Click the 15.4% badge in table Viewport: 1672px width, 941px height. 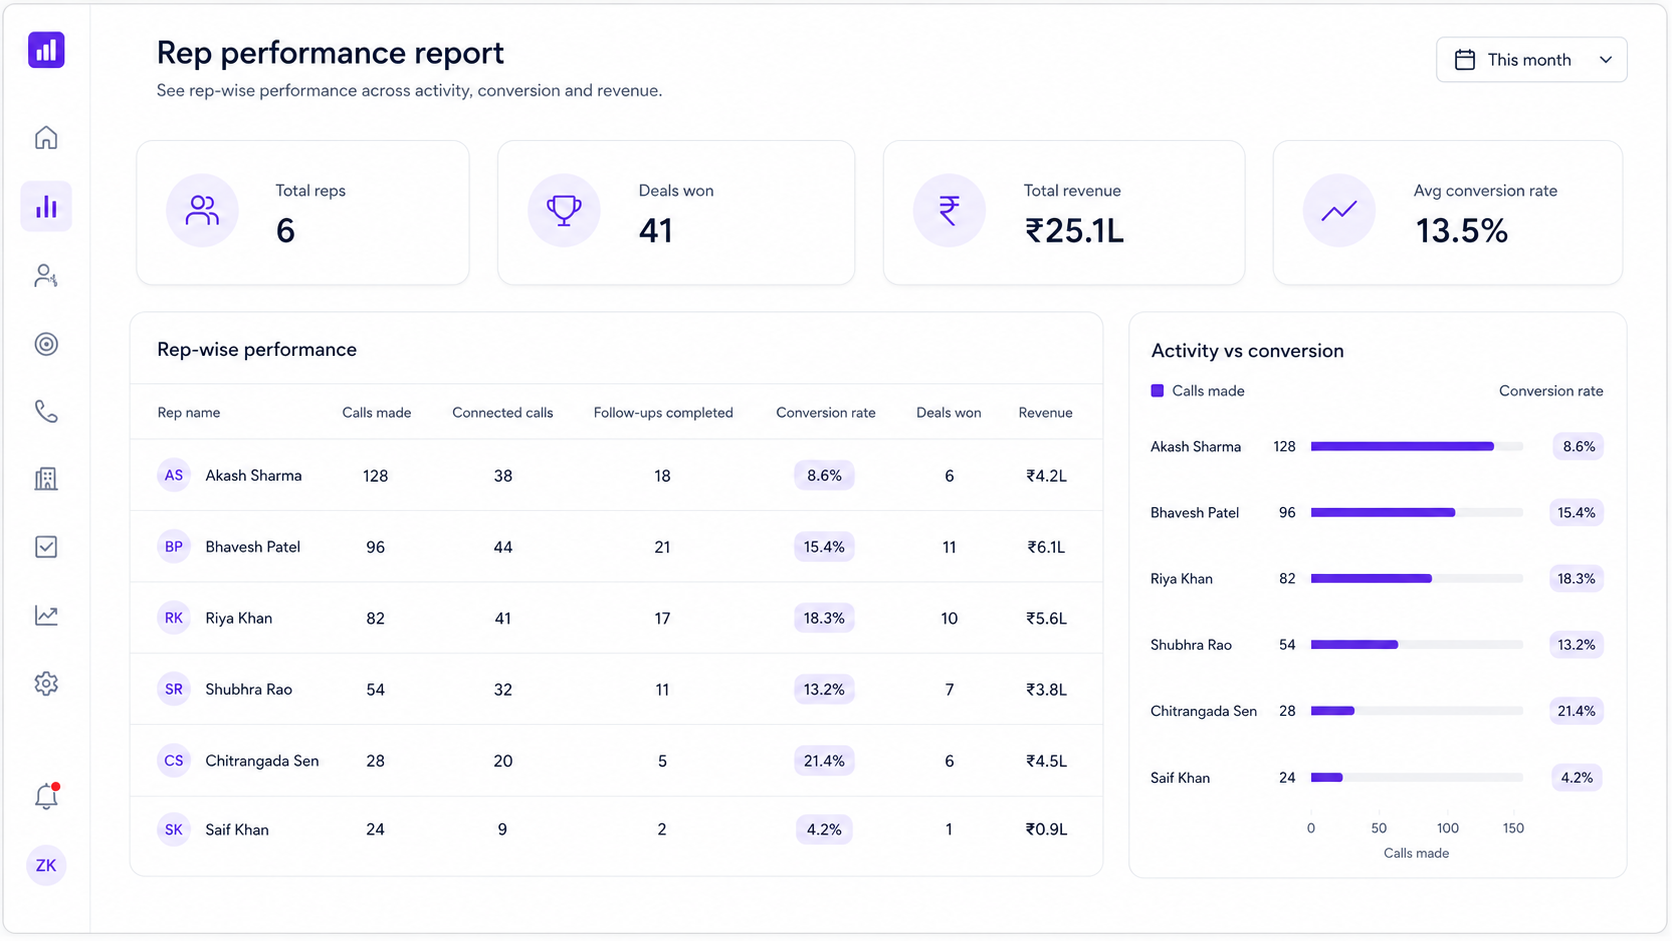coord(824,547)
